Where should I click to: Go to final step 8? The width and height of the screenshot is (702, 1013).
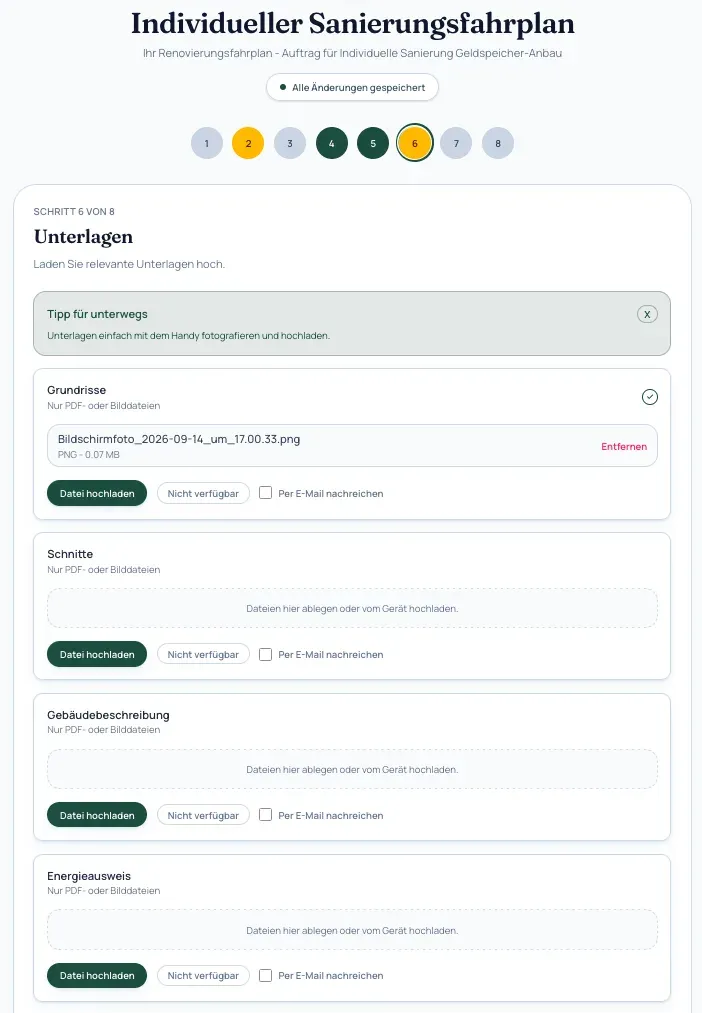(498, 143)
